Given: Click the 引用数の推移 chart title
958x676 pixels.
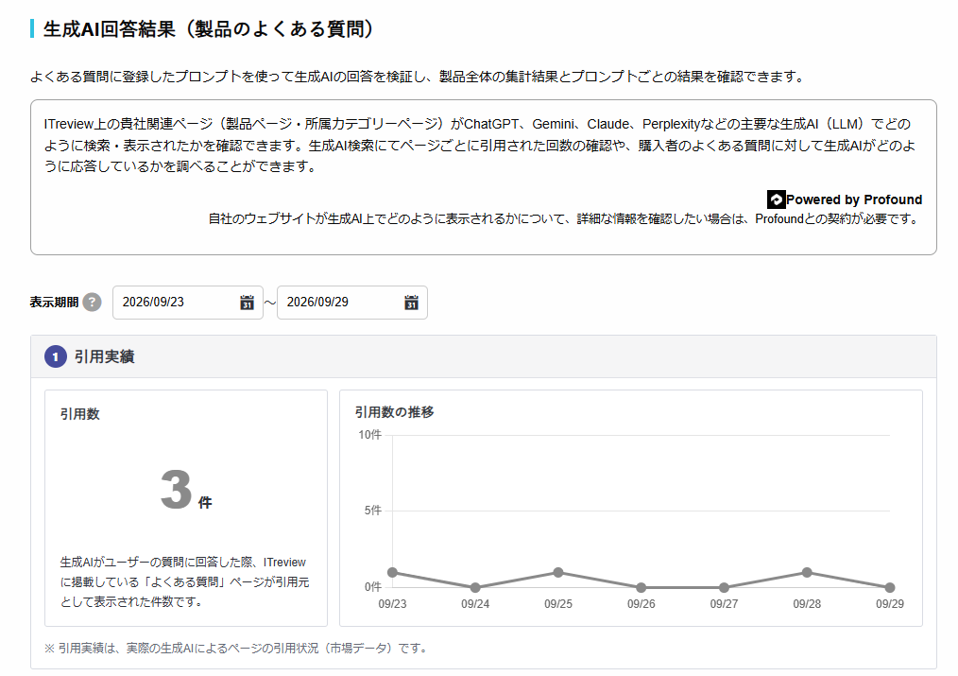Looking at the screenshot, I should [395, 412].
